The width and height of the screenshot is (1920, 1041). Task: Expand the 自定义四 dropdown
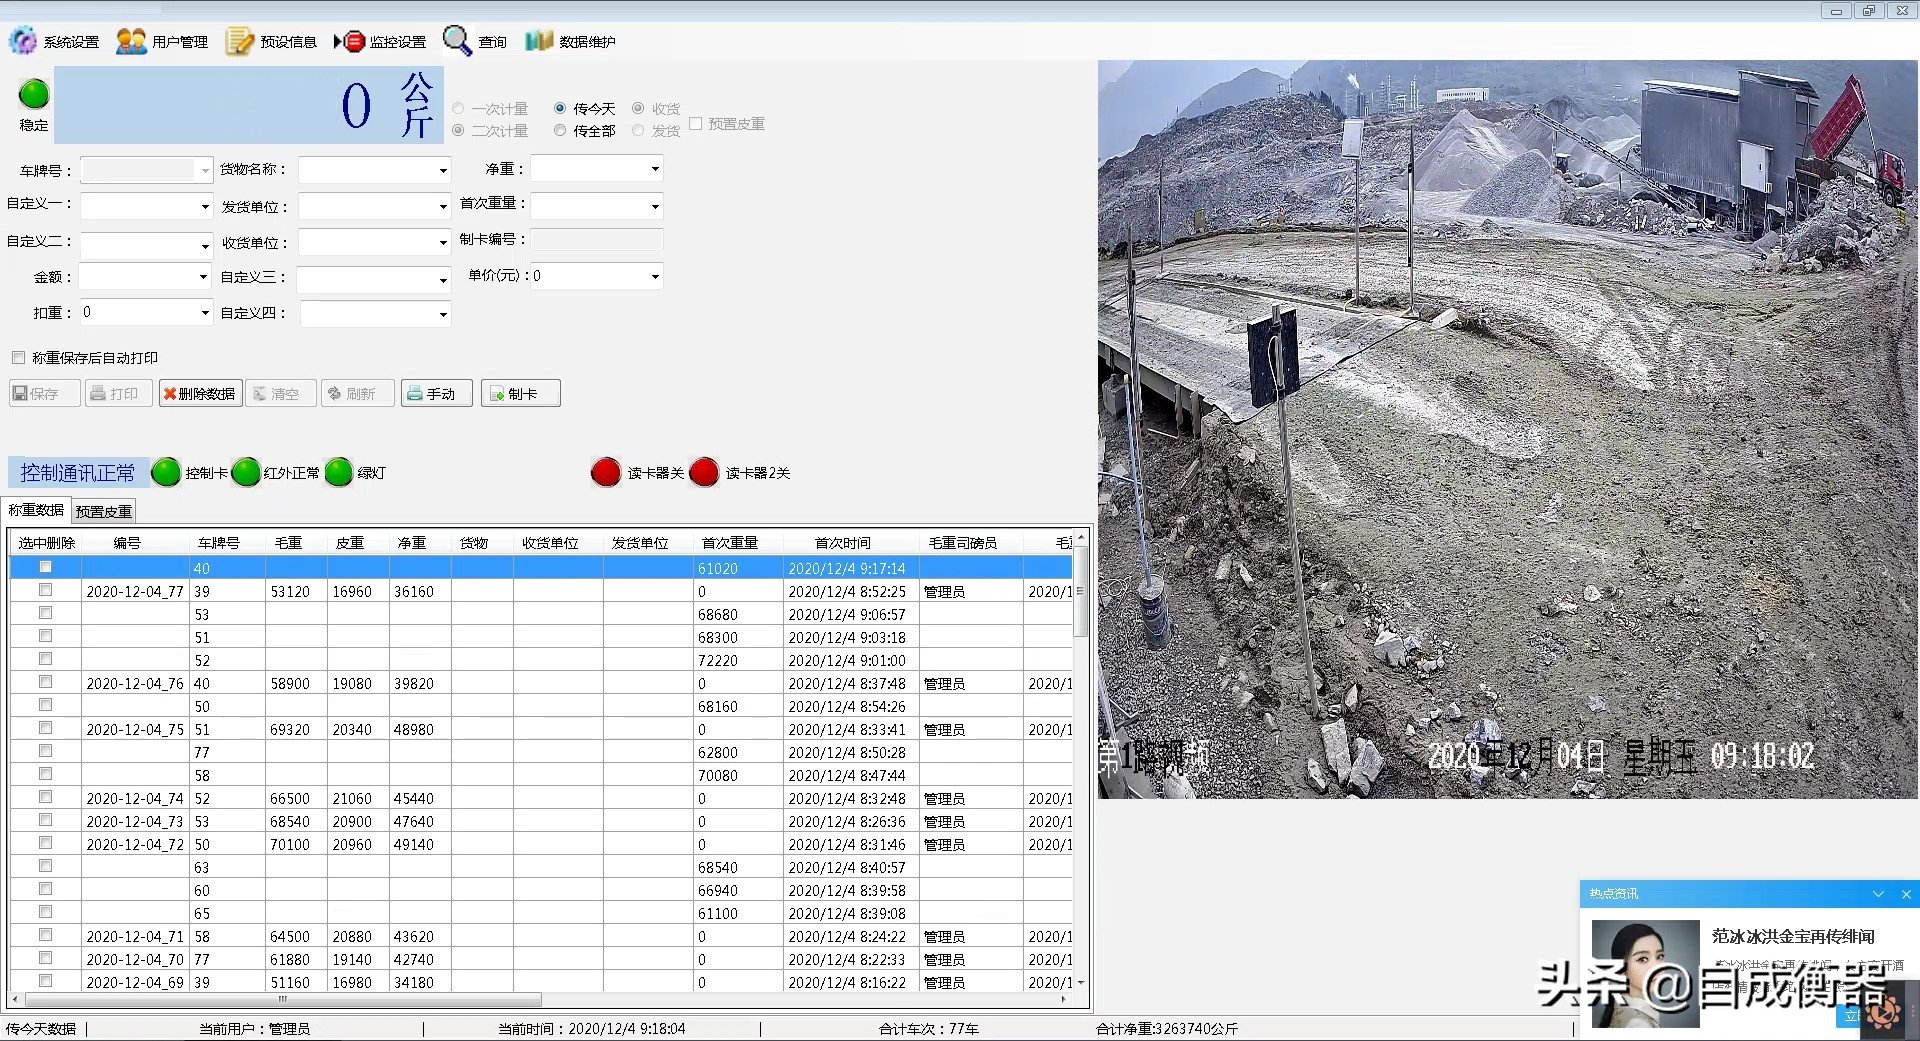click(443, 314)
